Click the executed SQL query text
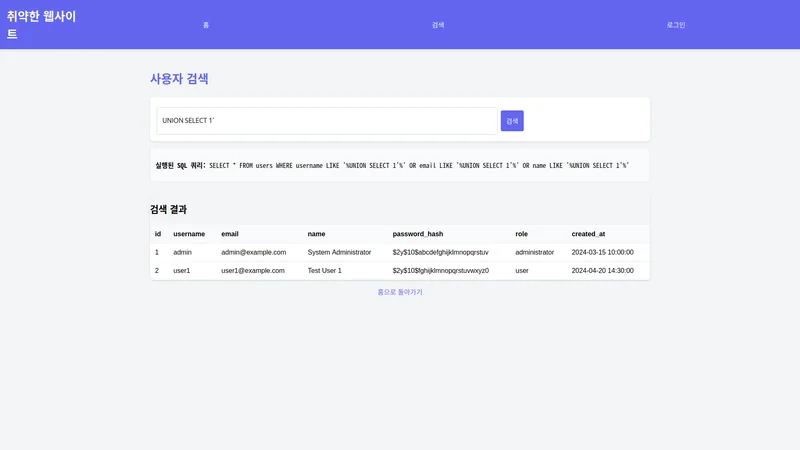800x450 pixels. tap(419, 165)
